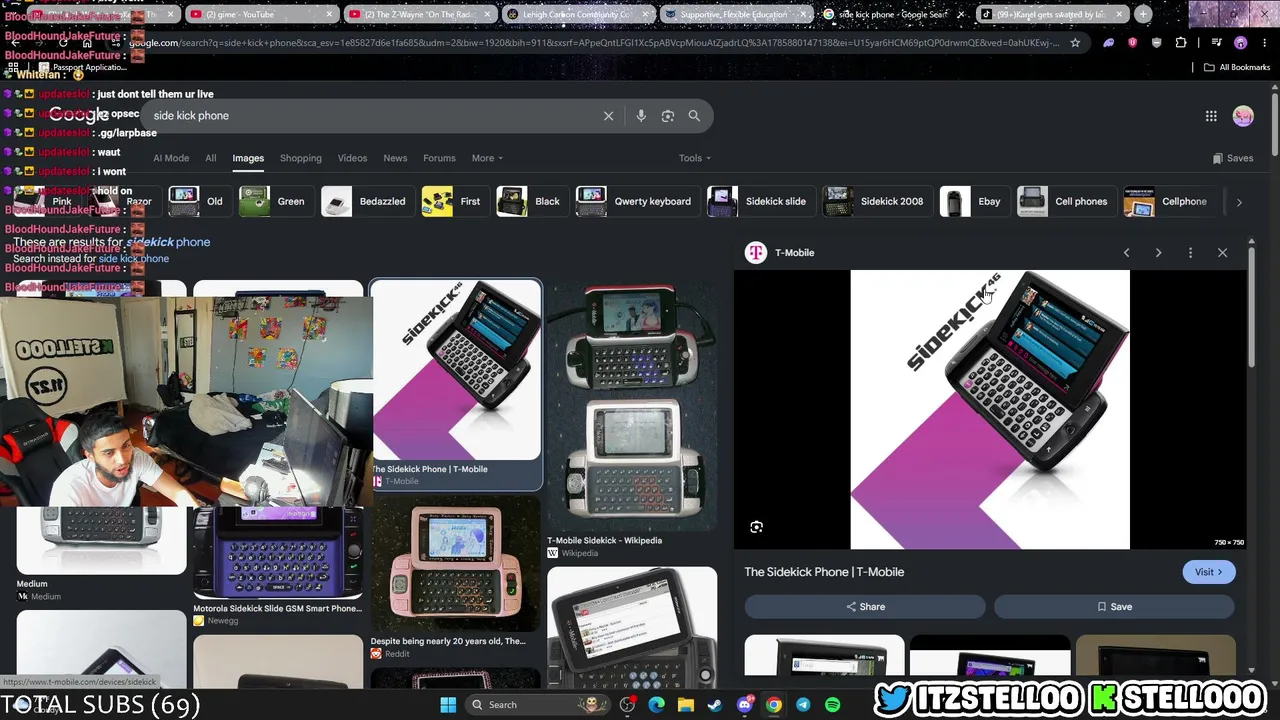The width and height of the screenshot is (1280, 720).
Task: Open a new Chrome tab
Action: tap(1143, 14)
